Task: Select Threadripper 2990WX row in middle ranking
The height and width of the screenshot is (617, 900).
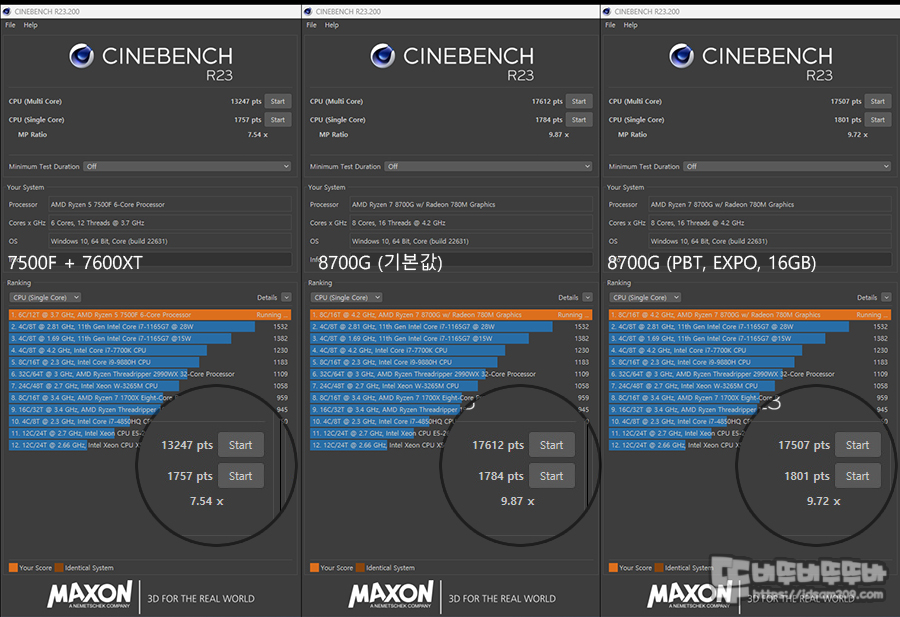Action: pos(451,374)
